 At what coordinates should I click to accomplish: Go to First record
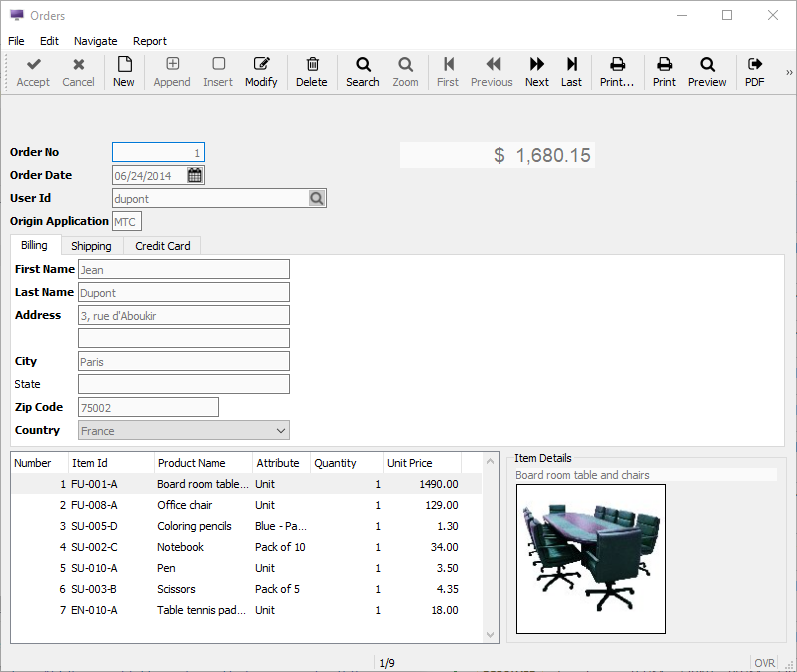pyautogui.click(x=448, y=72)
